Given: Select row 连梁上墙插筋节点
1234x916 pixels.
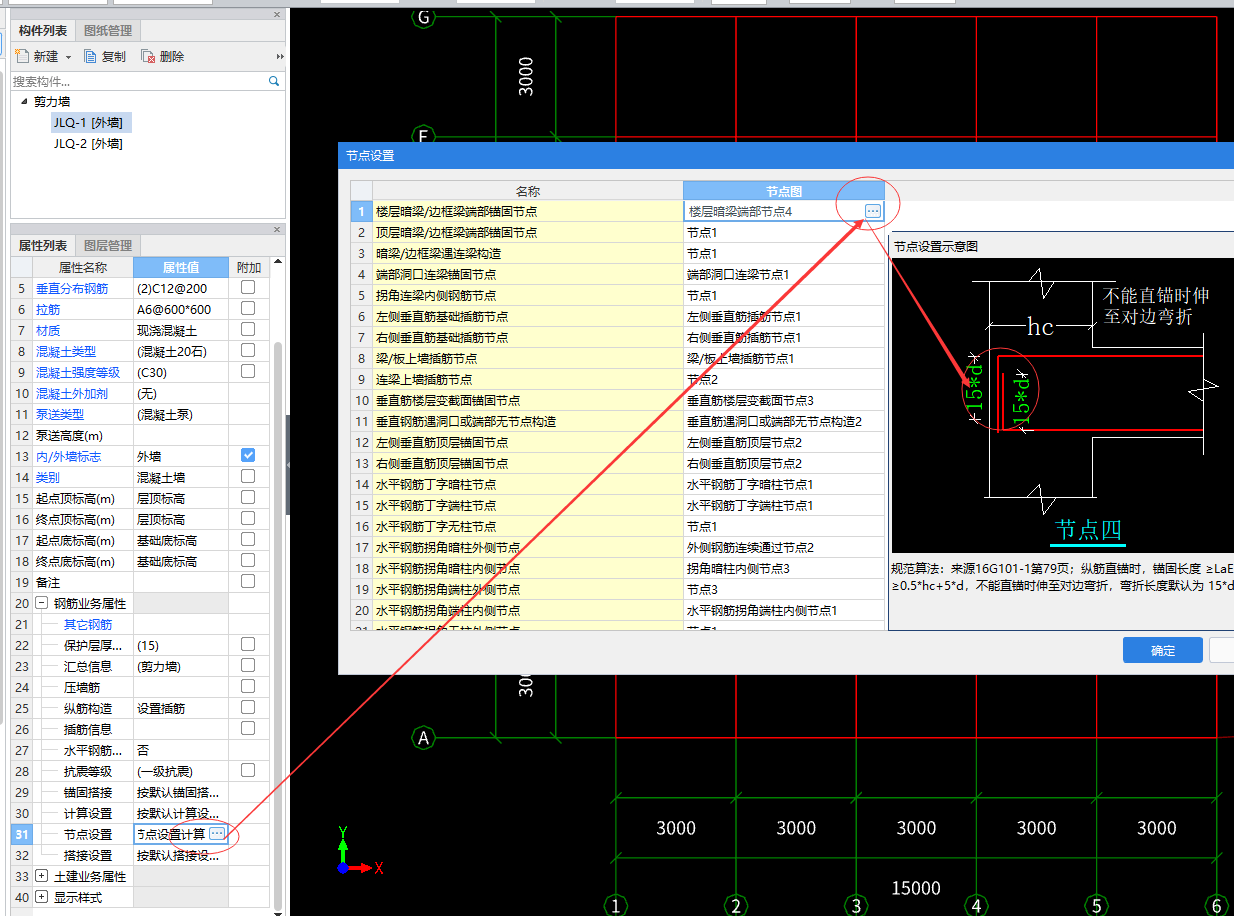Looking at the screenshot, I should [x=528, y=379].
